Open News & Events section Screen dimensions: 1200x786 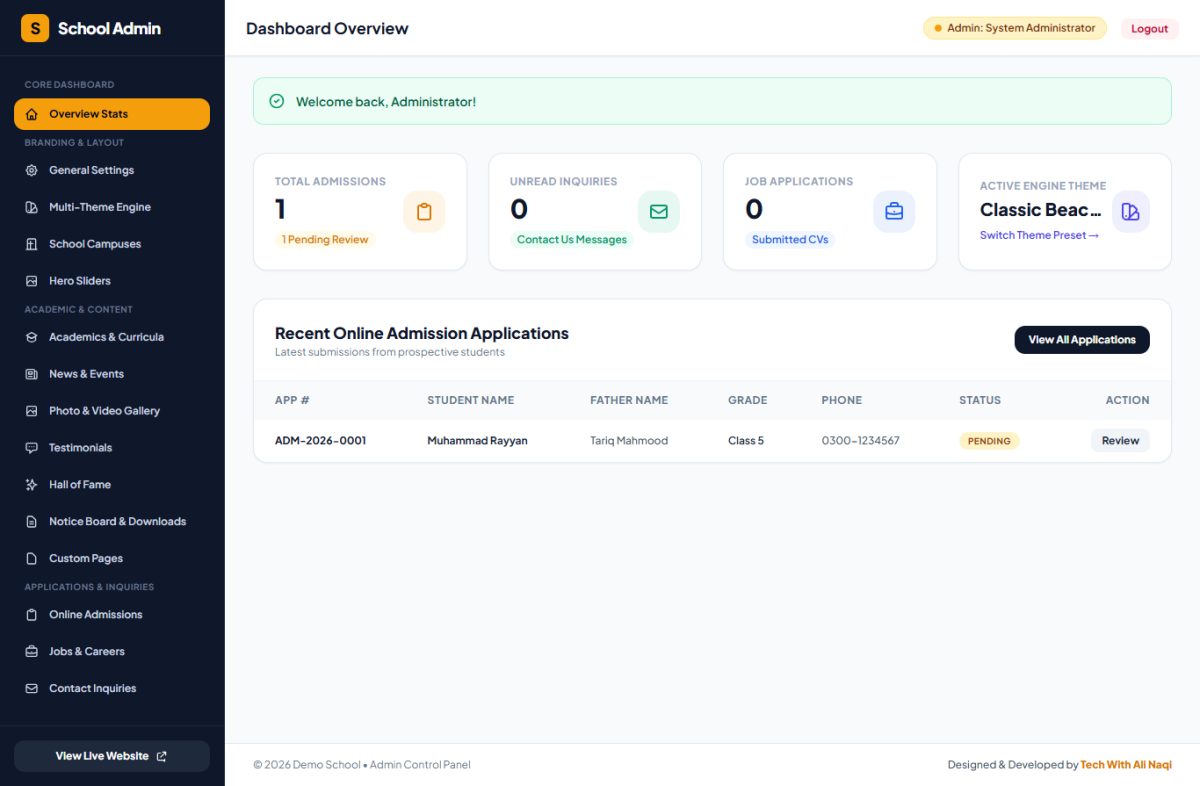112,374
